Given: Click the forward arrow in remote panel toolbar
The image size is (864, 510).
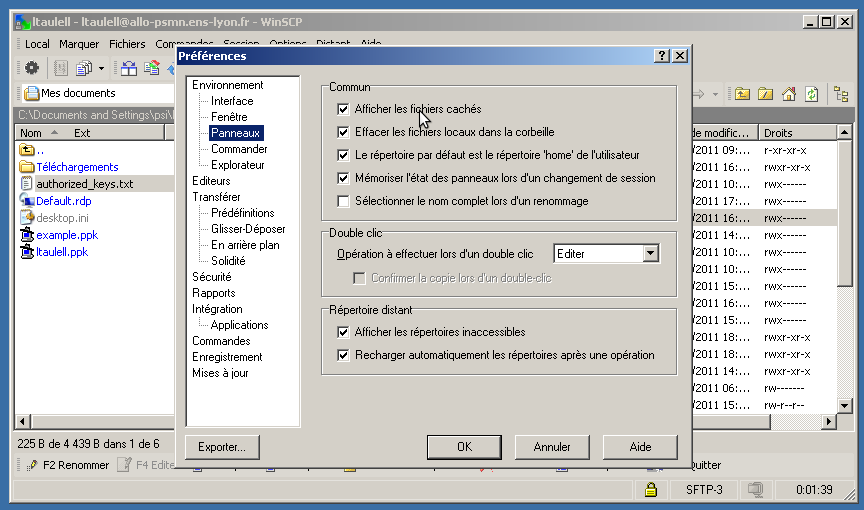Looking at the screenshot, I should [699, 94].
